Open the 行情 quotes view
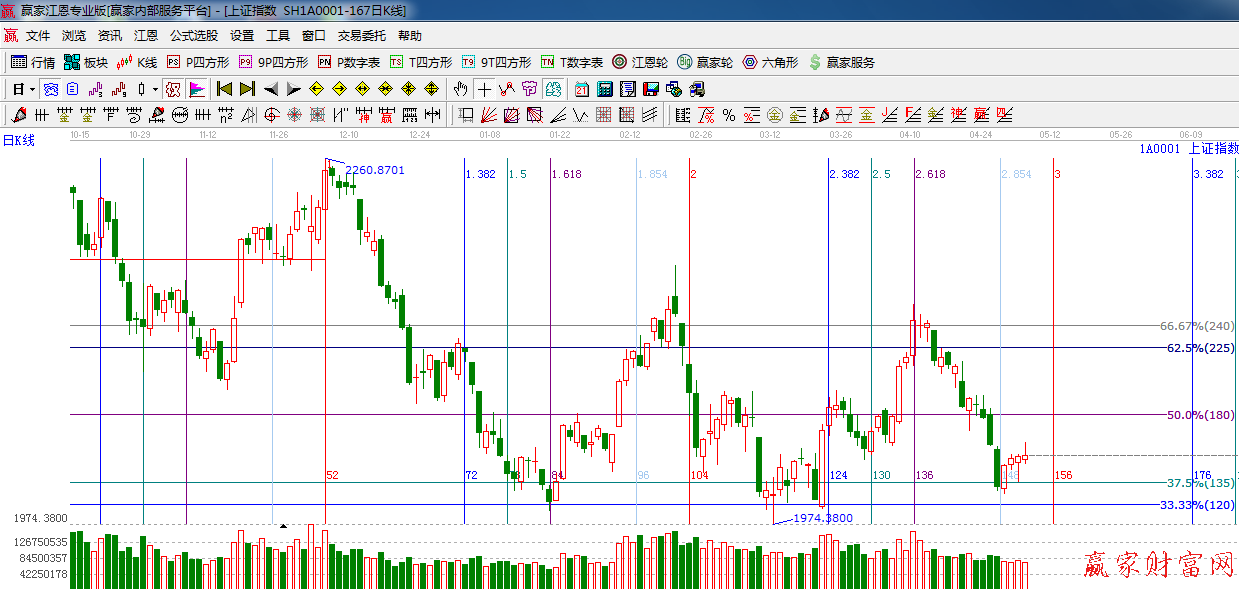The height and width of the screenshot is (589, 1239). tap(32, 62)
